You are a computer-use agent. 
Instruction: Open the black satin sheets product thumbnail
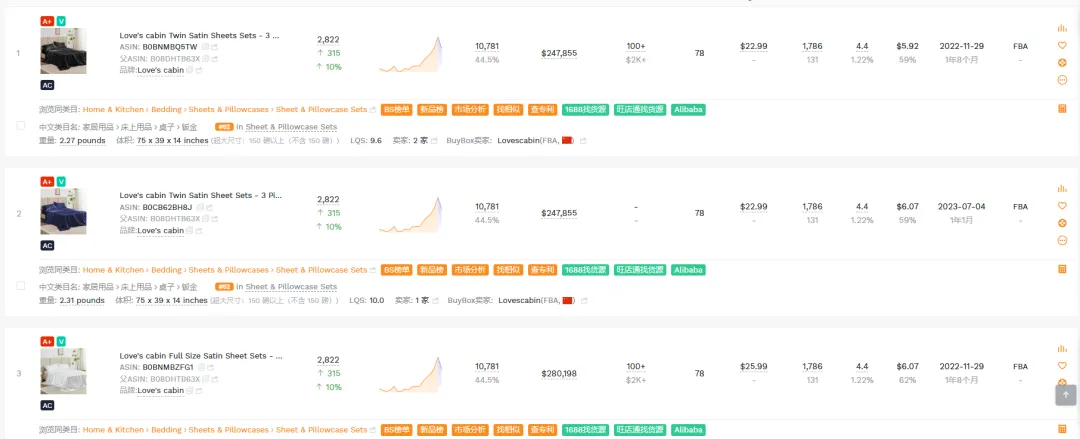click(x=63, y=51)
